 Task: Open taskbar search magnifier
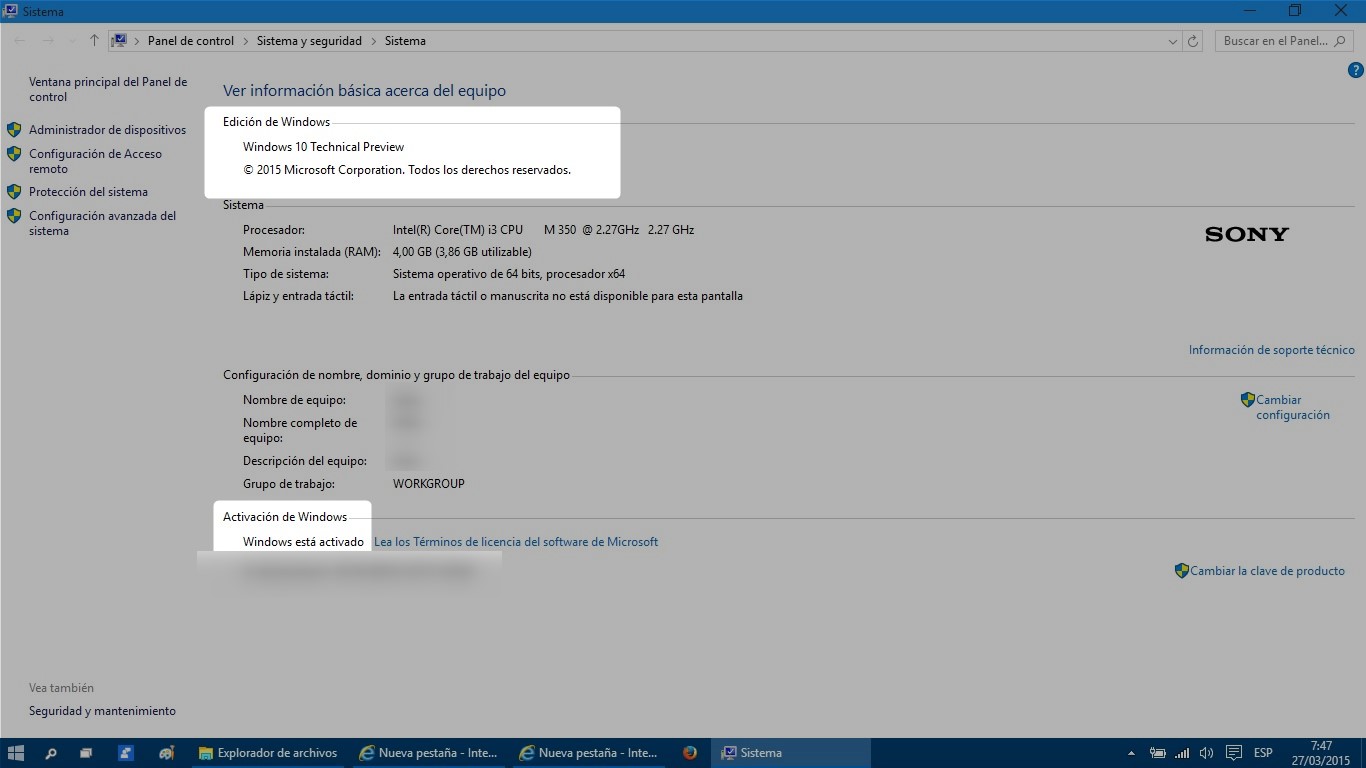(x=51, y=753)
